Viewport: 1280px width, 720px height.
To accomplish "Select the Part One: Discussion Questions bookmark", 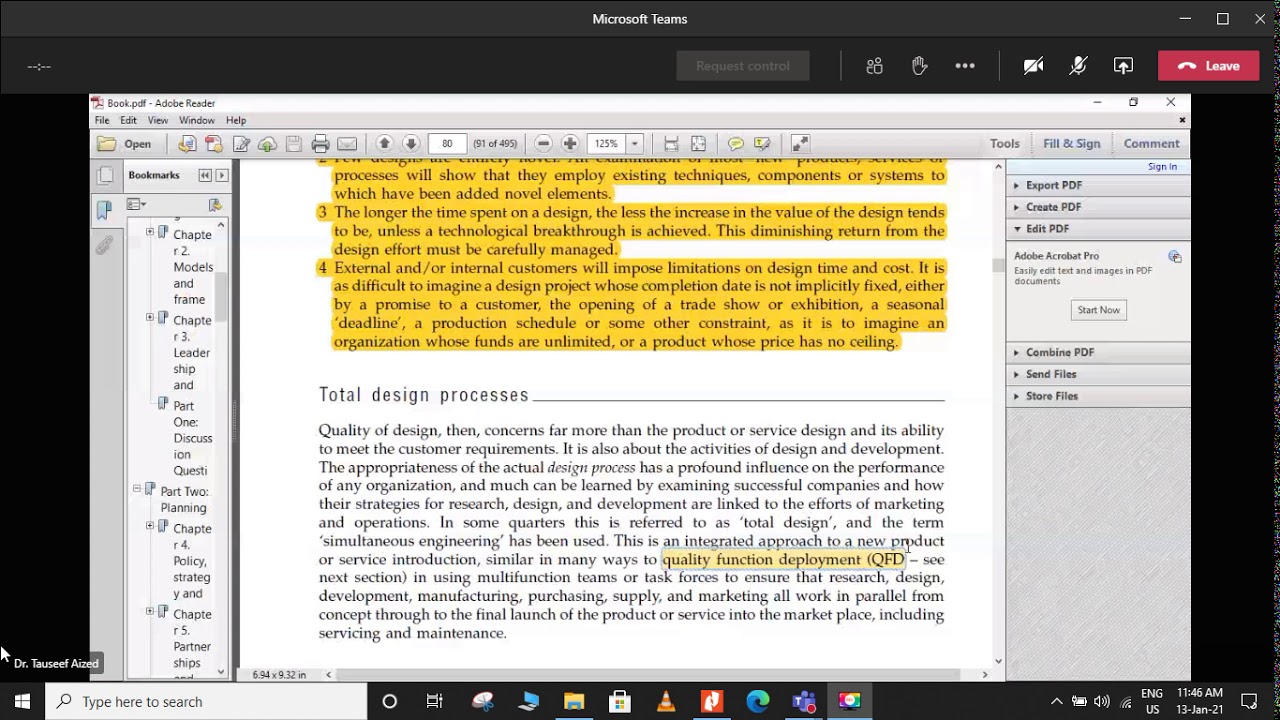I will pyautogui.click(x=192, y=438).
